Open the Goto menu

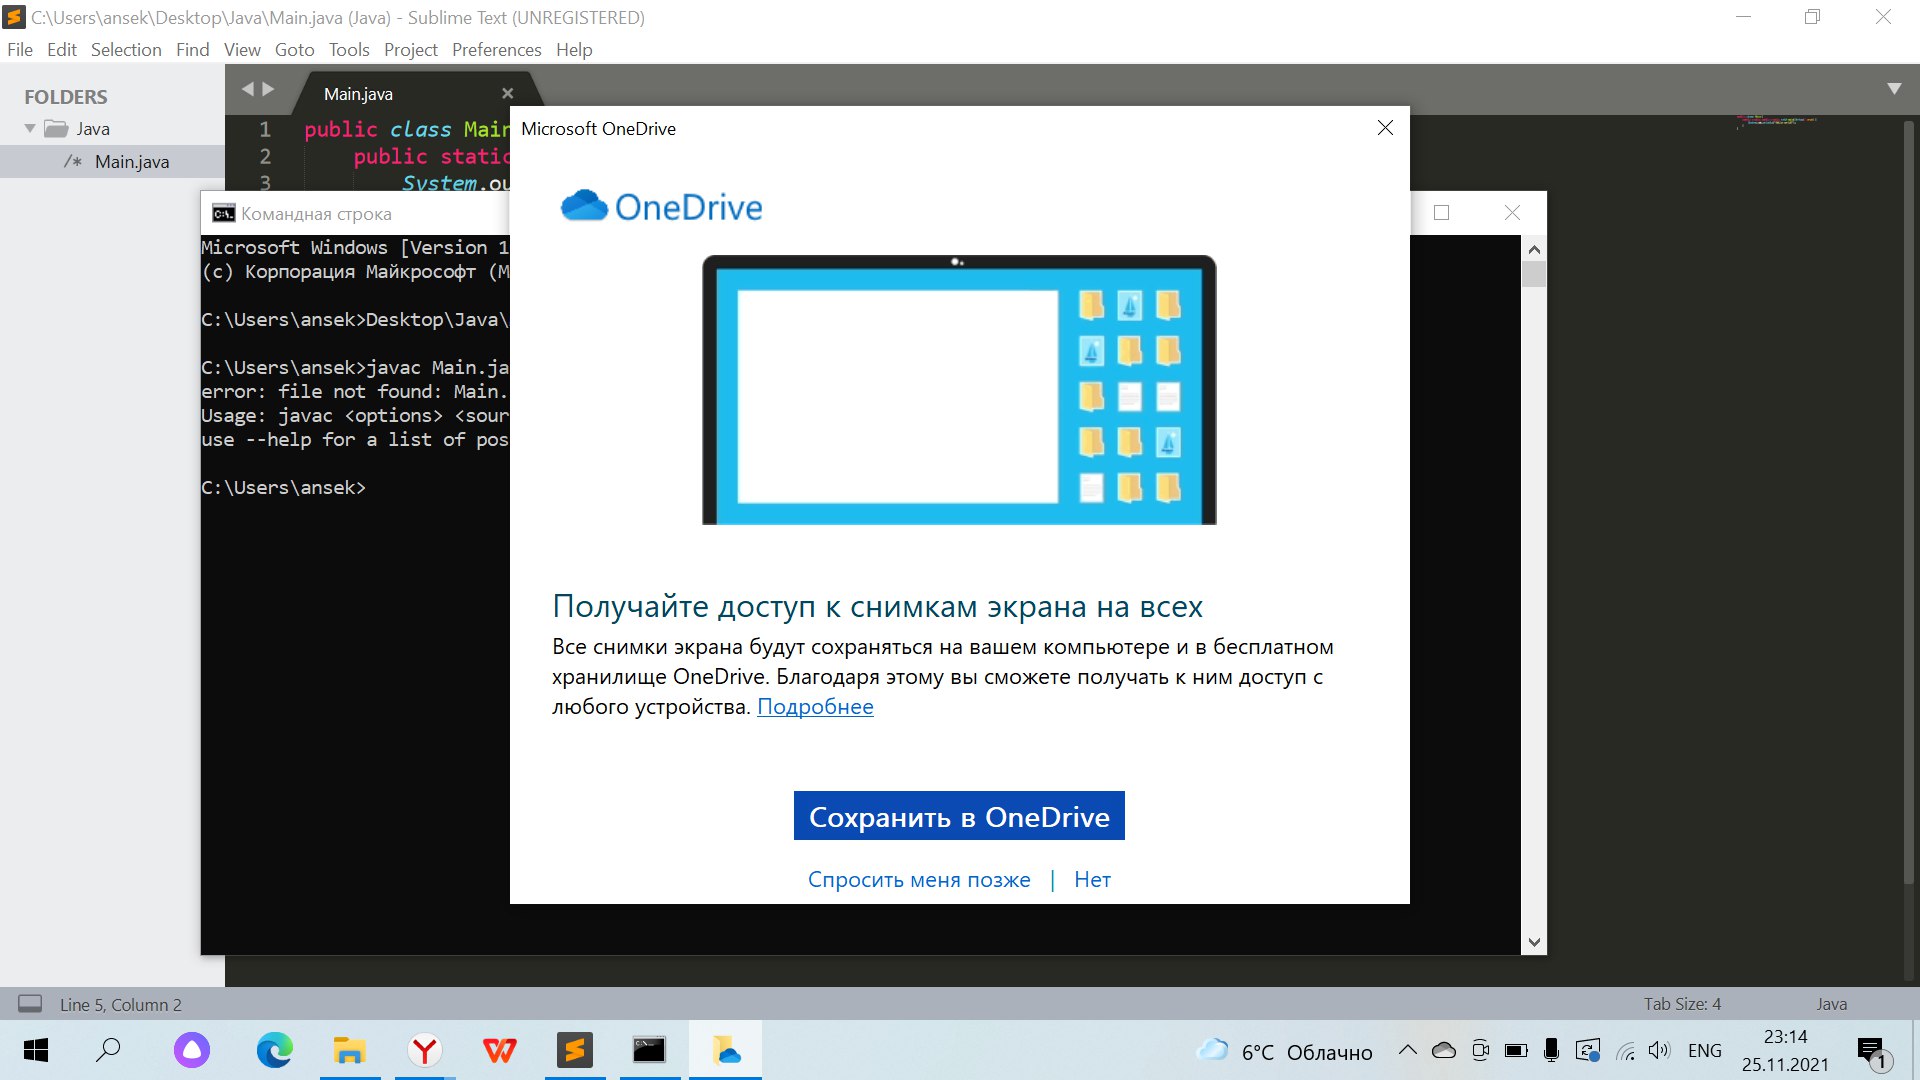click(x=294, y=49)
